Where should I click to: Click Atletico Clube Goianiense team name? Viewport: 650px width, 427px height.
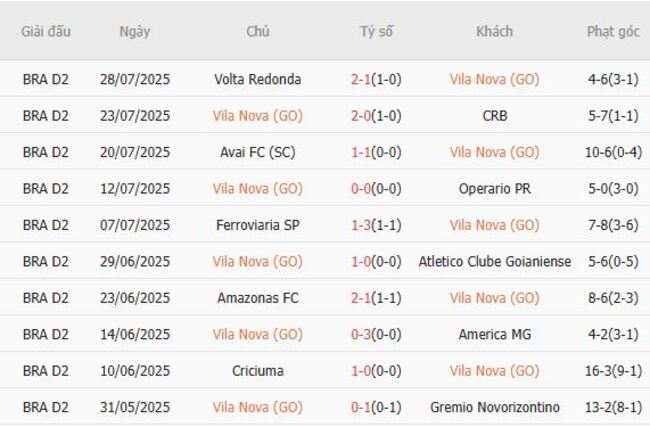pos(494,262)
